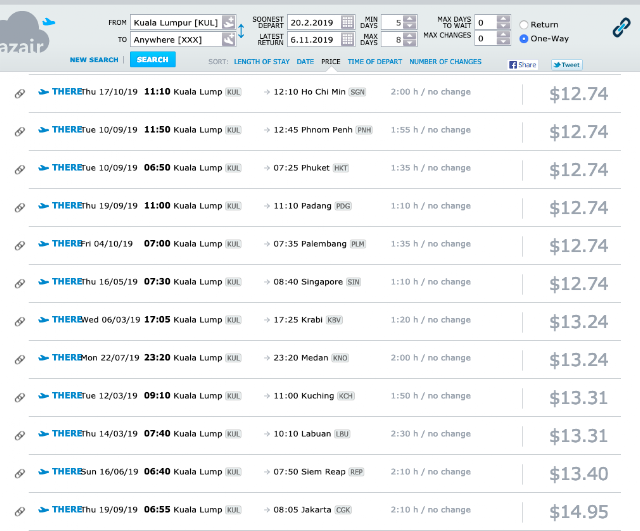Open the calendar picker for Latest Return

pyautogui.click(x=347, y=40)
